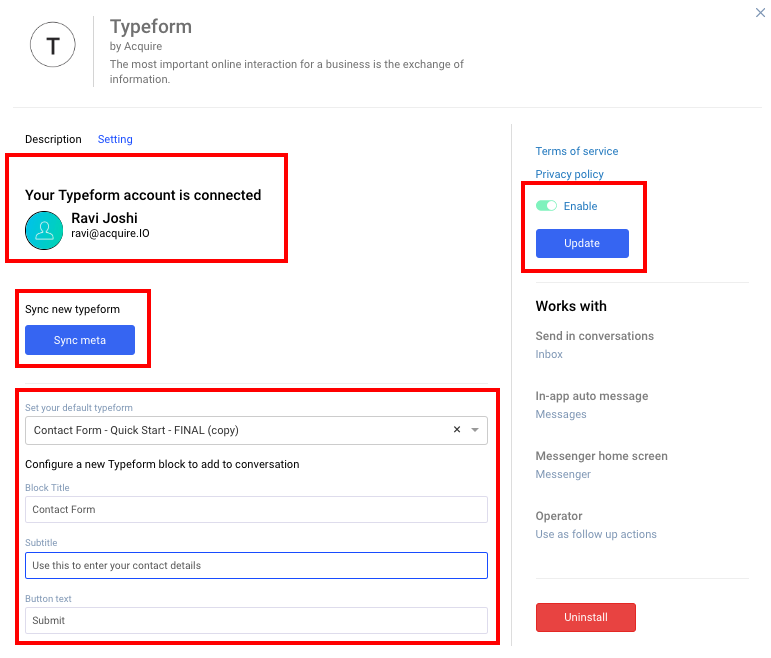Focus the Block Title input field
Image resolution: width=771 pixels, height=658 pixels.
(256, 509)
